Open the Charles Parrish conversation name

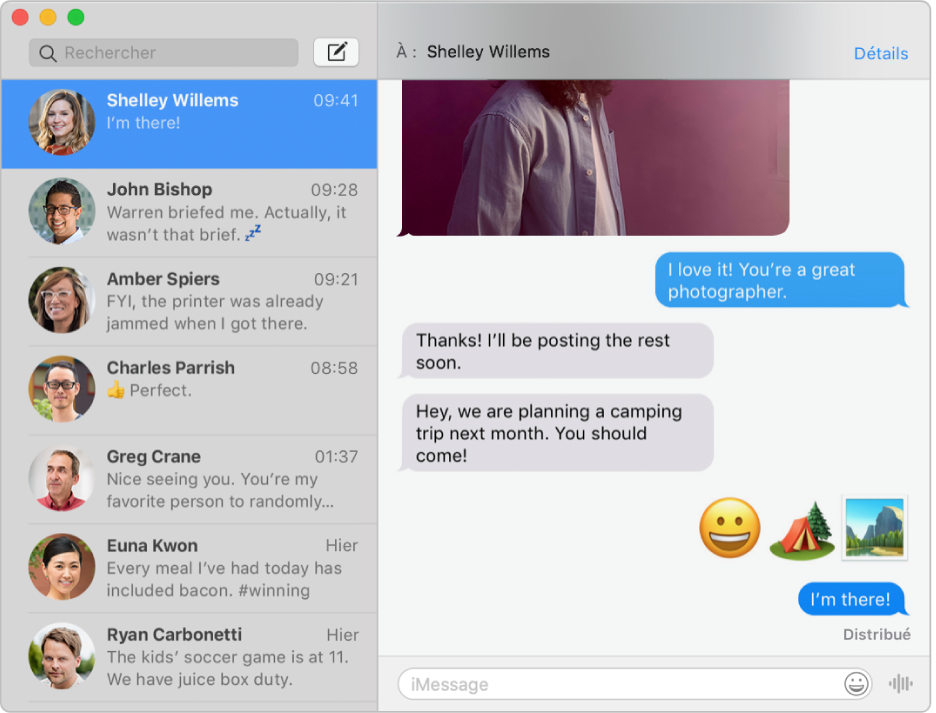coord(171,368)
